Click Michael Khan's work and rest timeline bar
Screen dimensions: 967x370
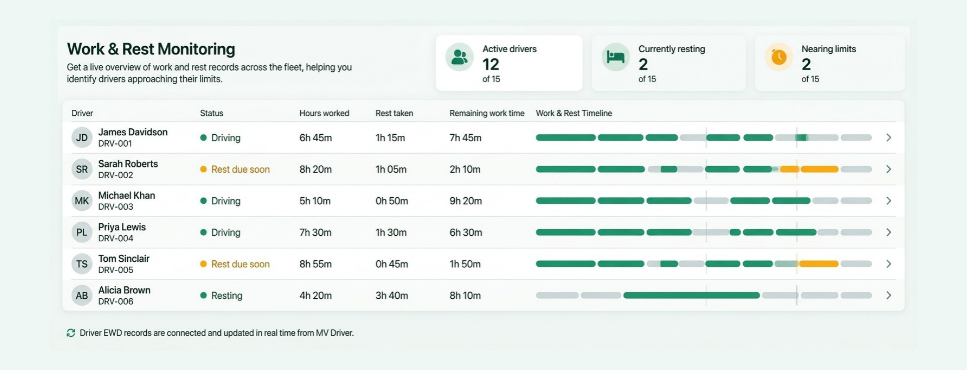[704, 201]
